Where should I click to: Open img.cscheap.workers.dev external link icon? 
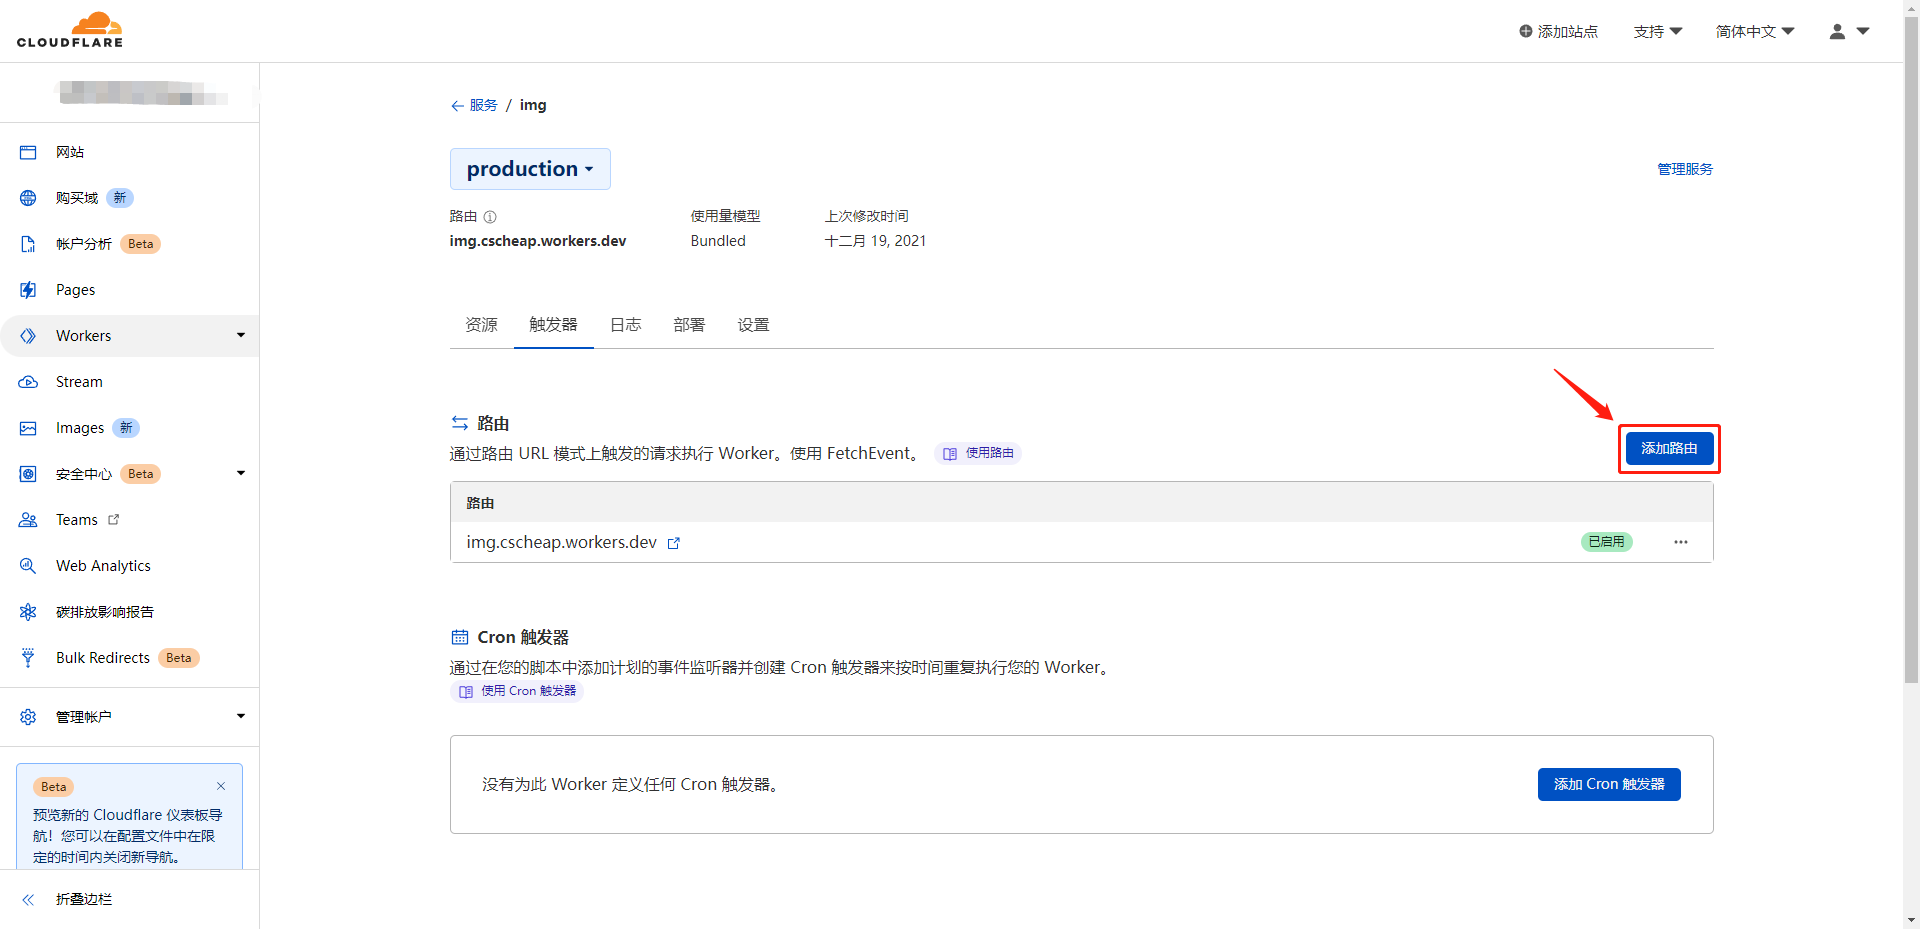(674, 543)
